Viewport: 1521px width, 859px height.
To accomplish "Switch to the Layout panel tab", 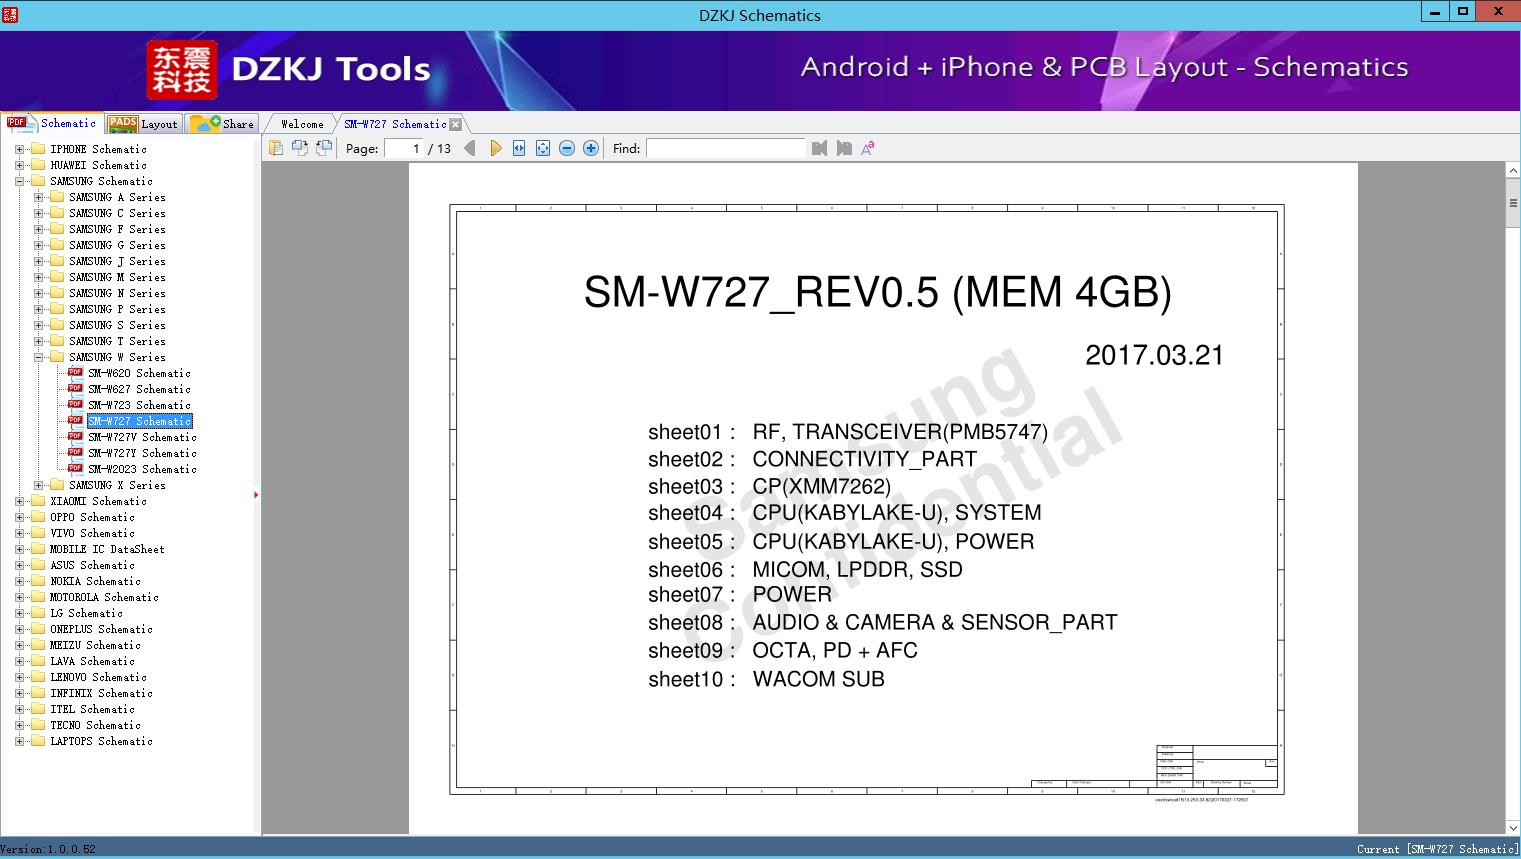I will [143, 124].
